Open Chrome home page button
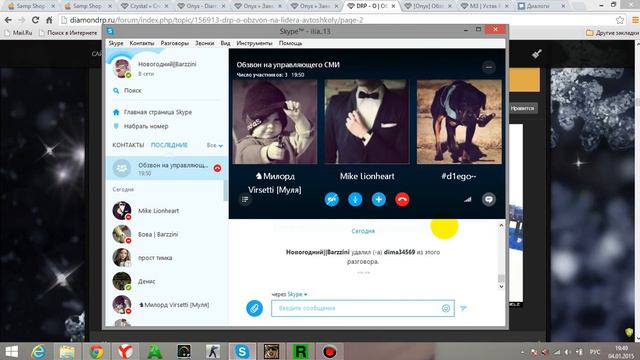This screenshot has width=640, height=360. [x=49, y=20]
